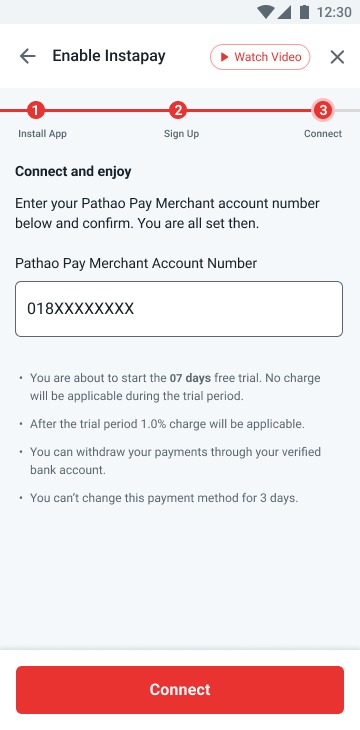Click the red Connect button
This screenshot has height=730, width=360.
point(180,689)
